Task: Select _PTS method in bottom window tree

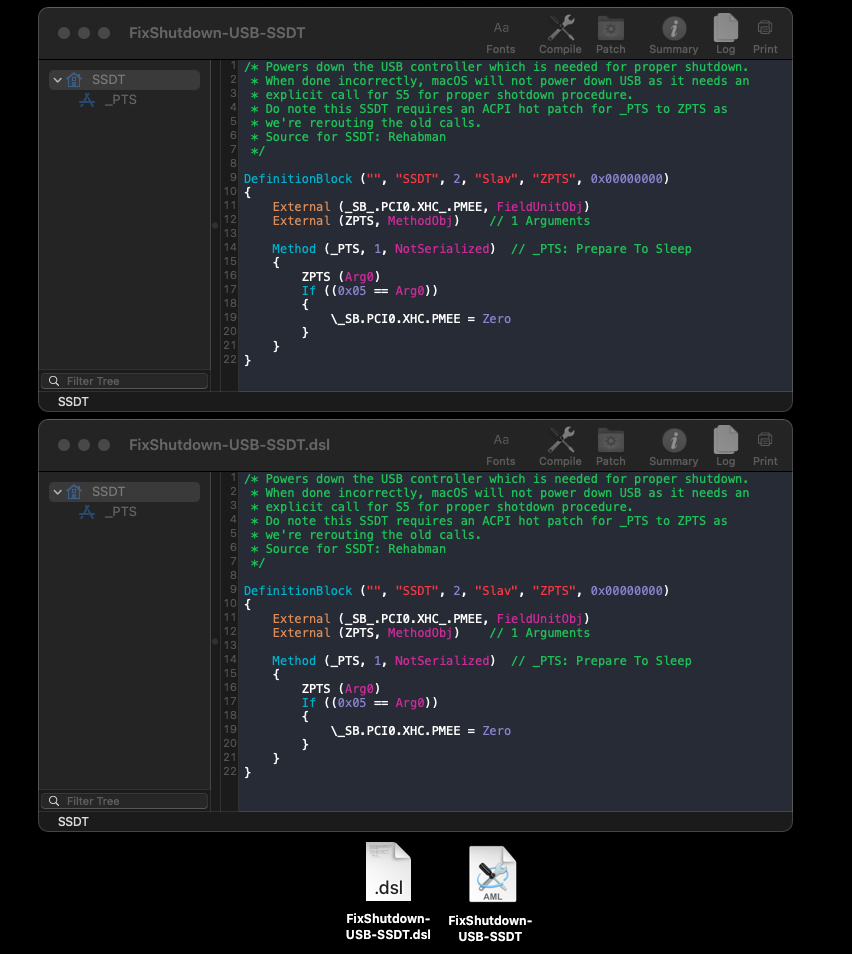Action: [120, 512]
